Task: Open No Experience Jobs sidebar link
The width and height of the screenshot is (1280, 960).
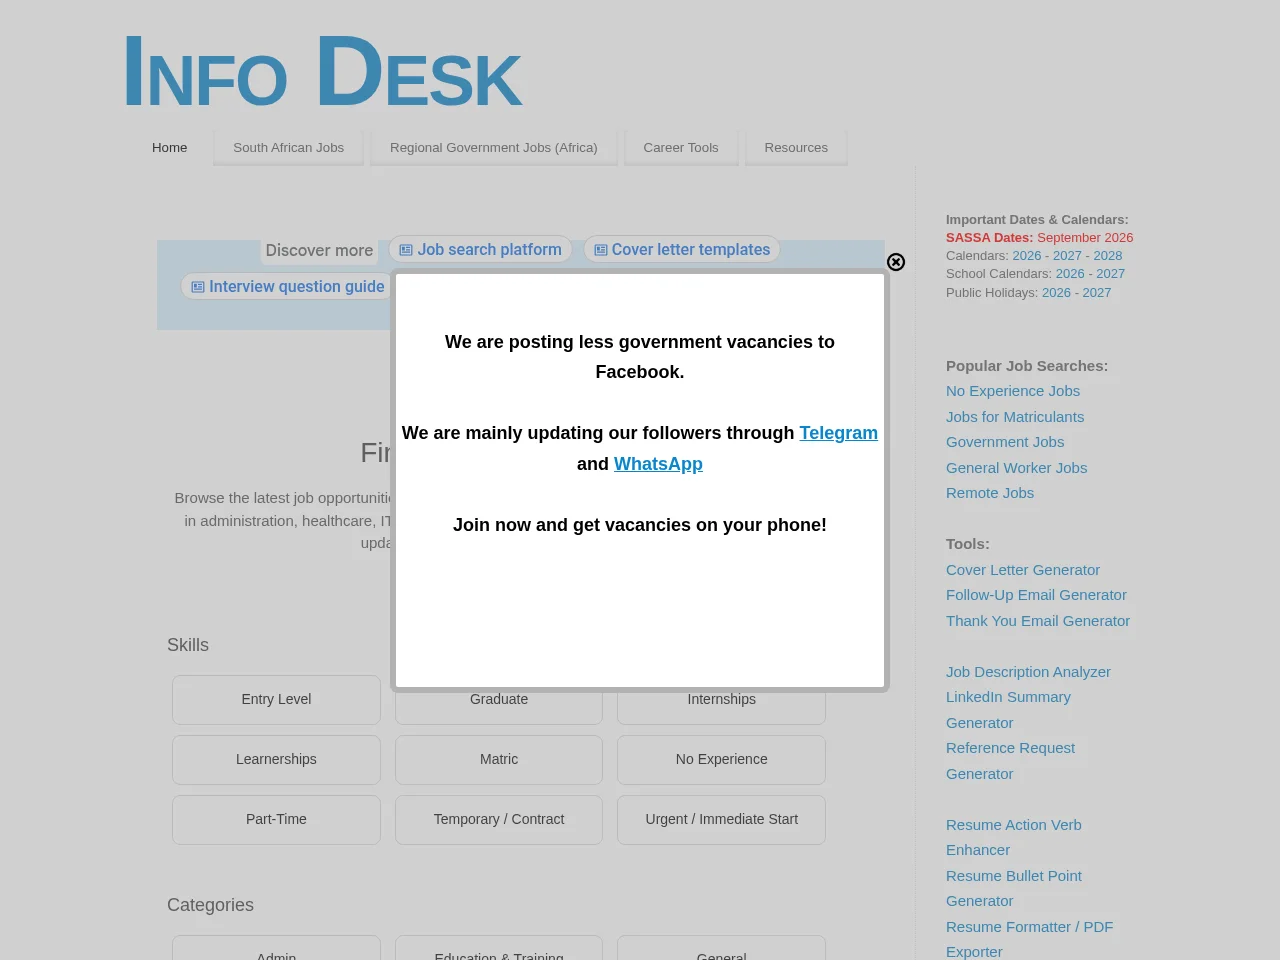Action: click(1013, 391)
